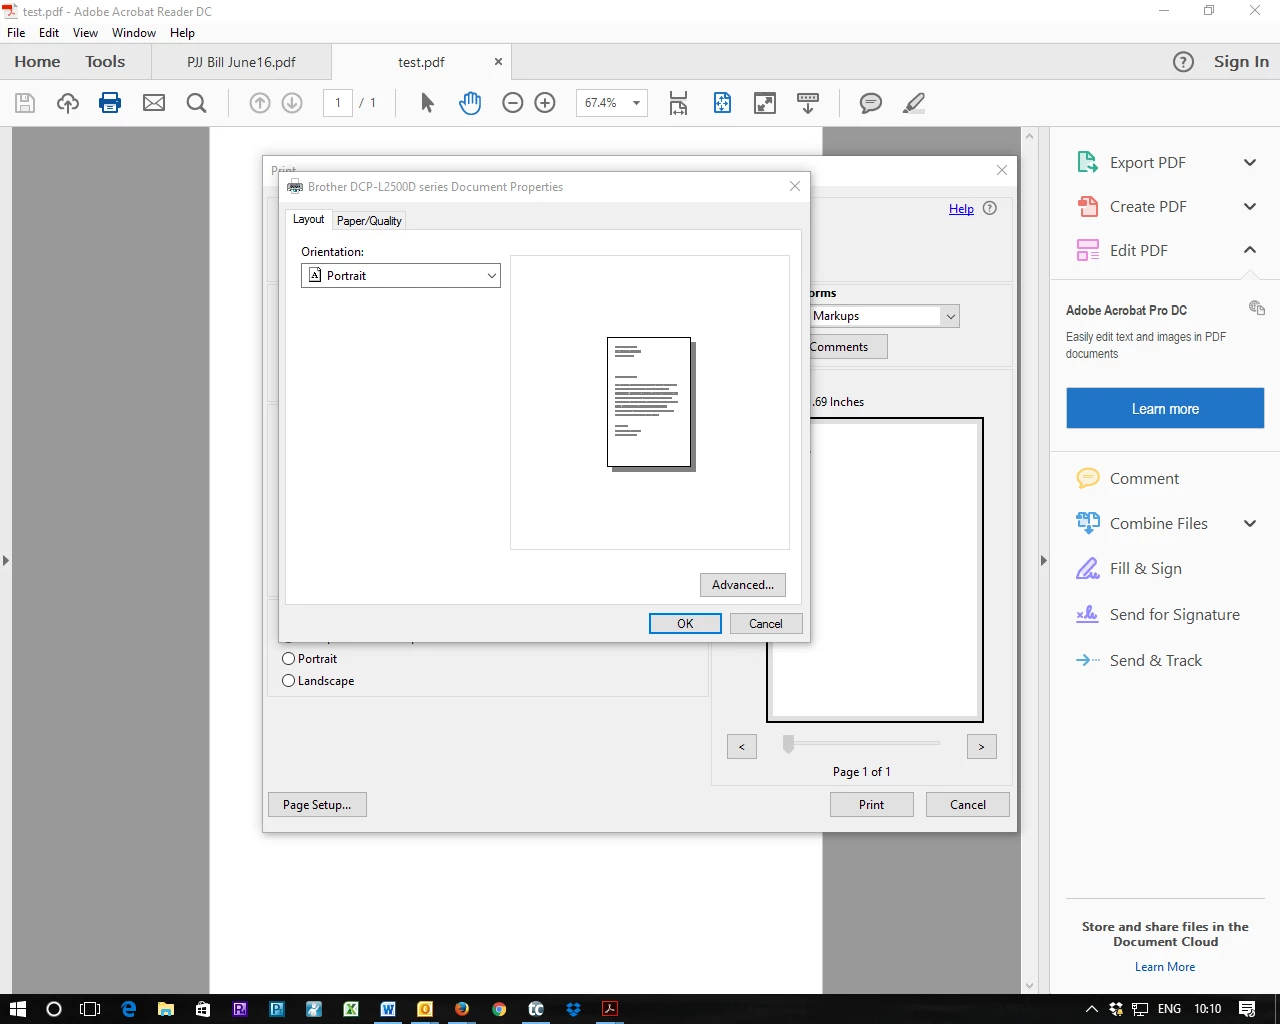Zoom out with the minus icon
This screenshot has width=1280, height=1024.
coord(513,103)
